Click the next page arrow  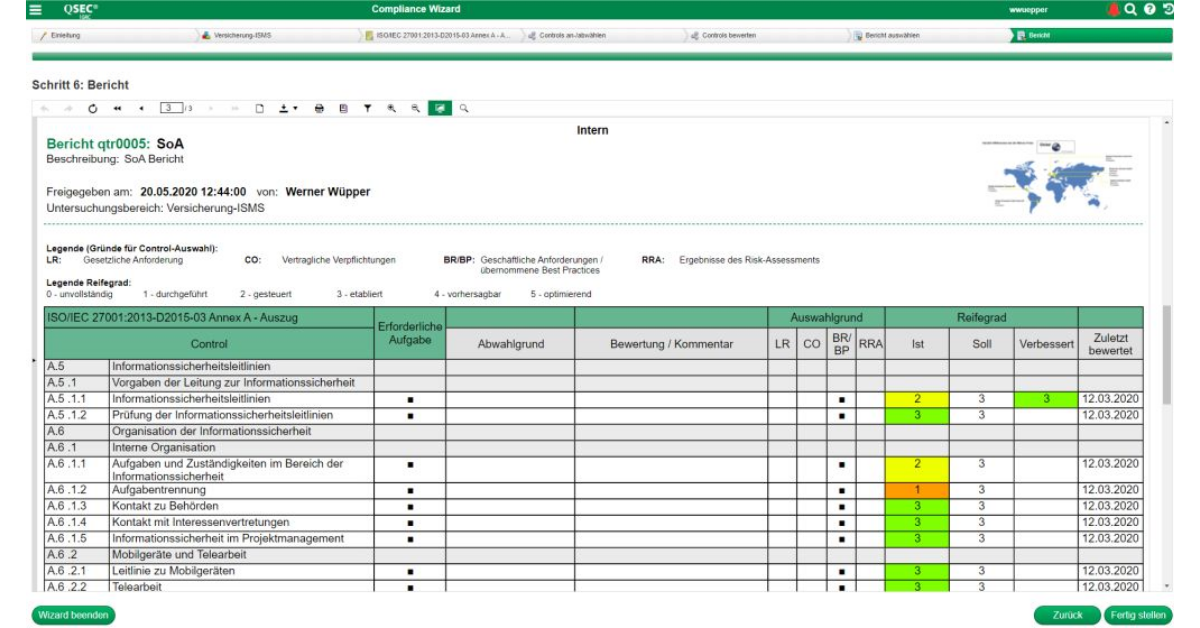[213, 107]
